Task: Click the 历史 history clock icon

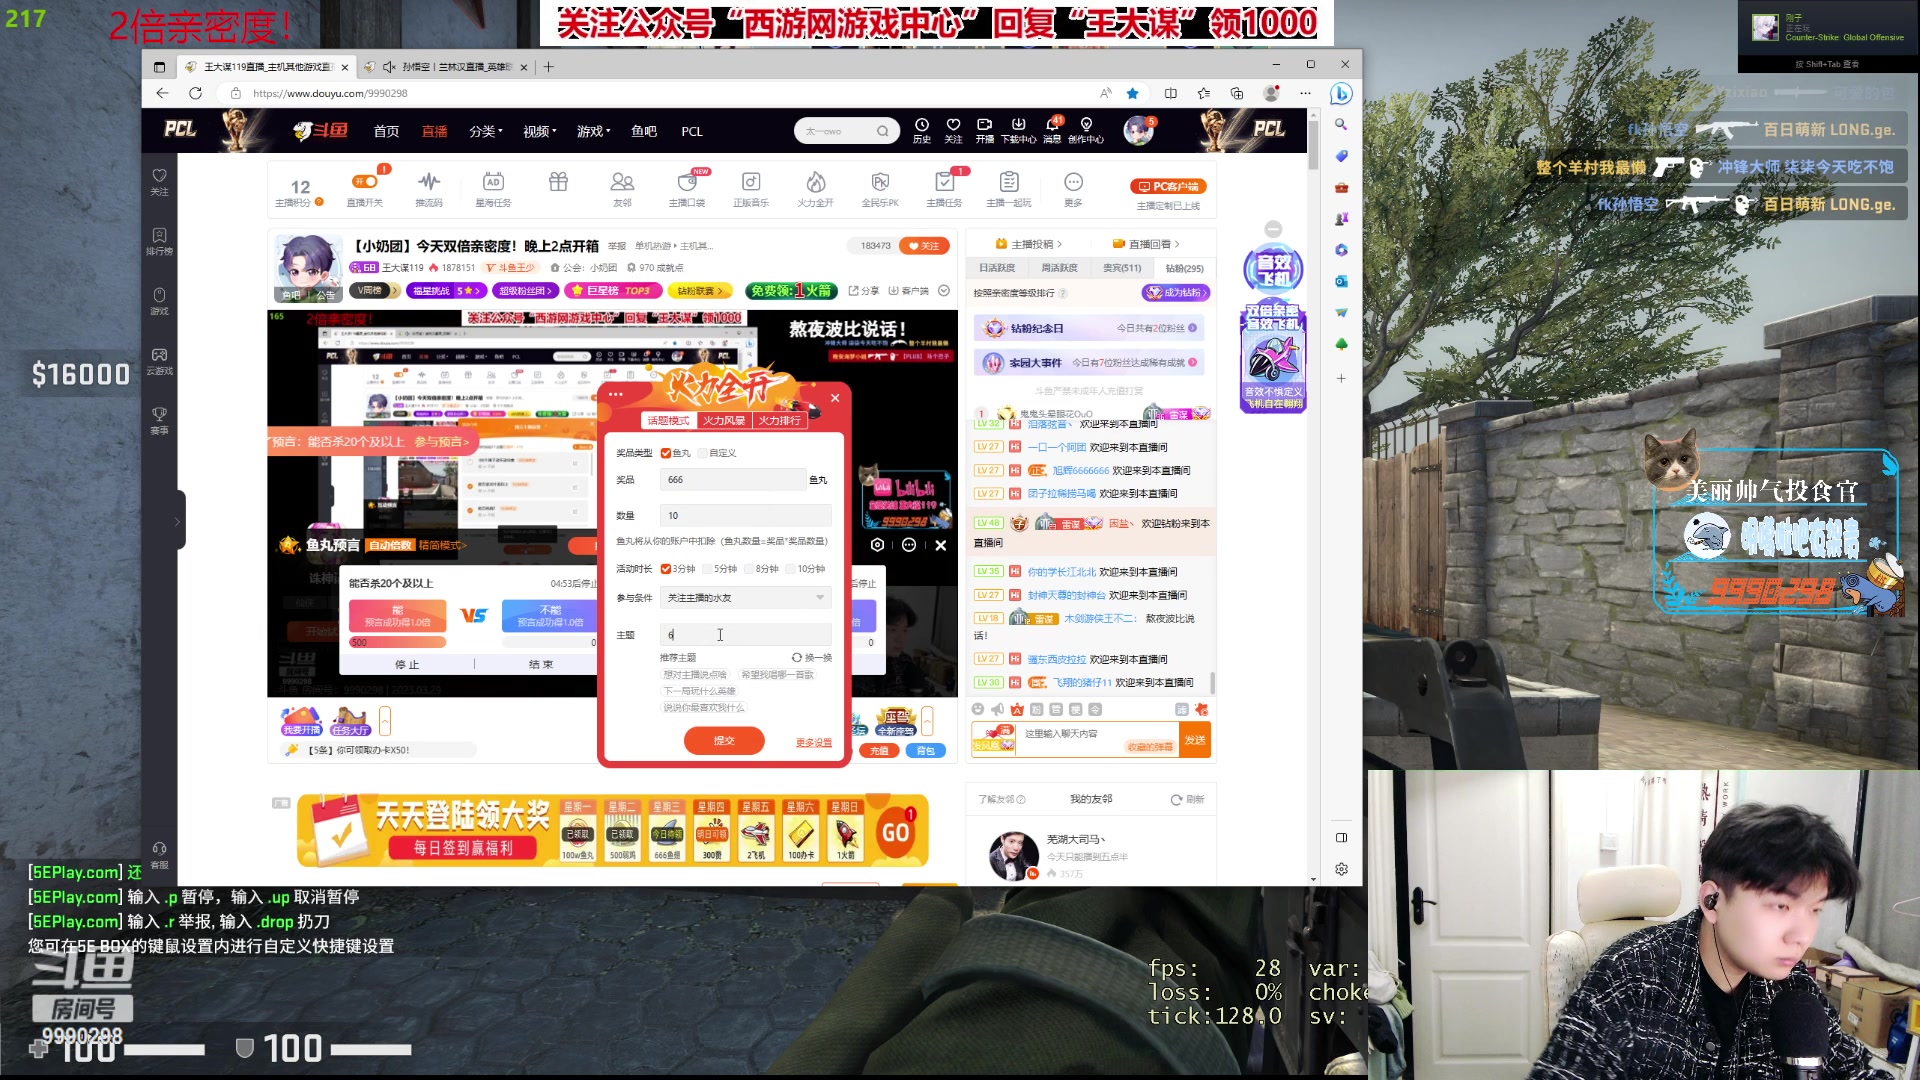Action: point(922,125)
